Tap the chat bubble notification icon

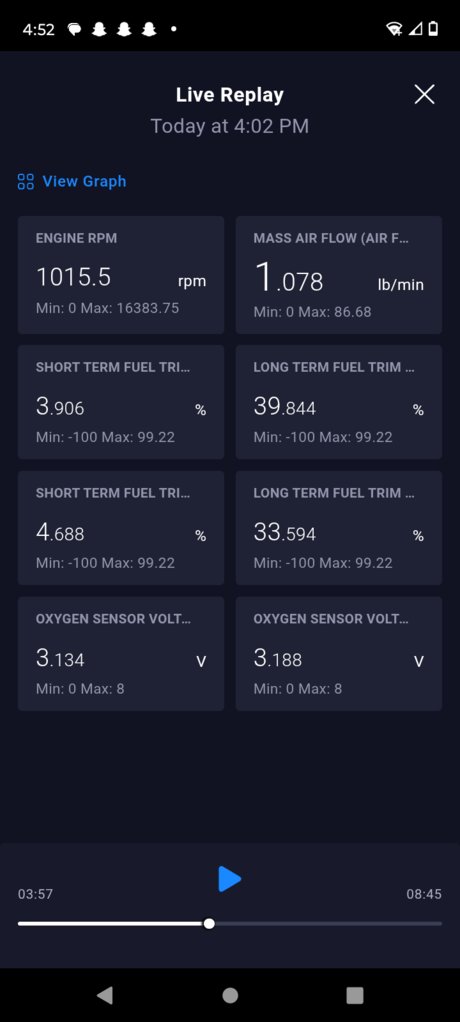[74, 29]
